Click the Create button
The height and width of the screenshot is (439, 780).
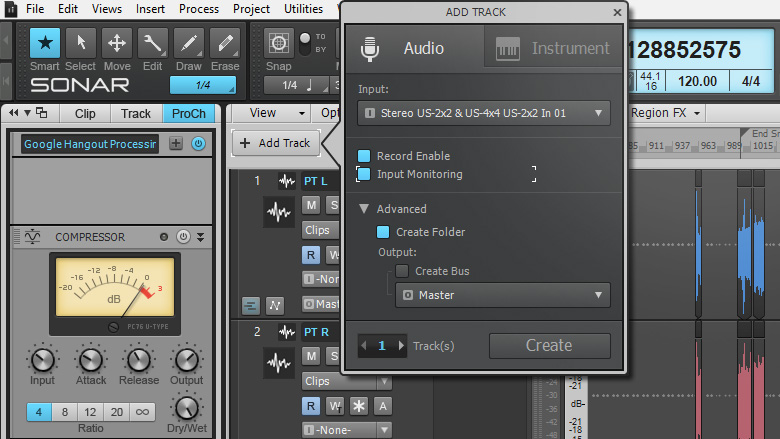(x=549, y=346)
